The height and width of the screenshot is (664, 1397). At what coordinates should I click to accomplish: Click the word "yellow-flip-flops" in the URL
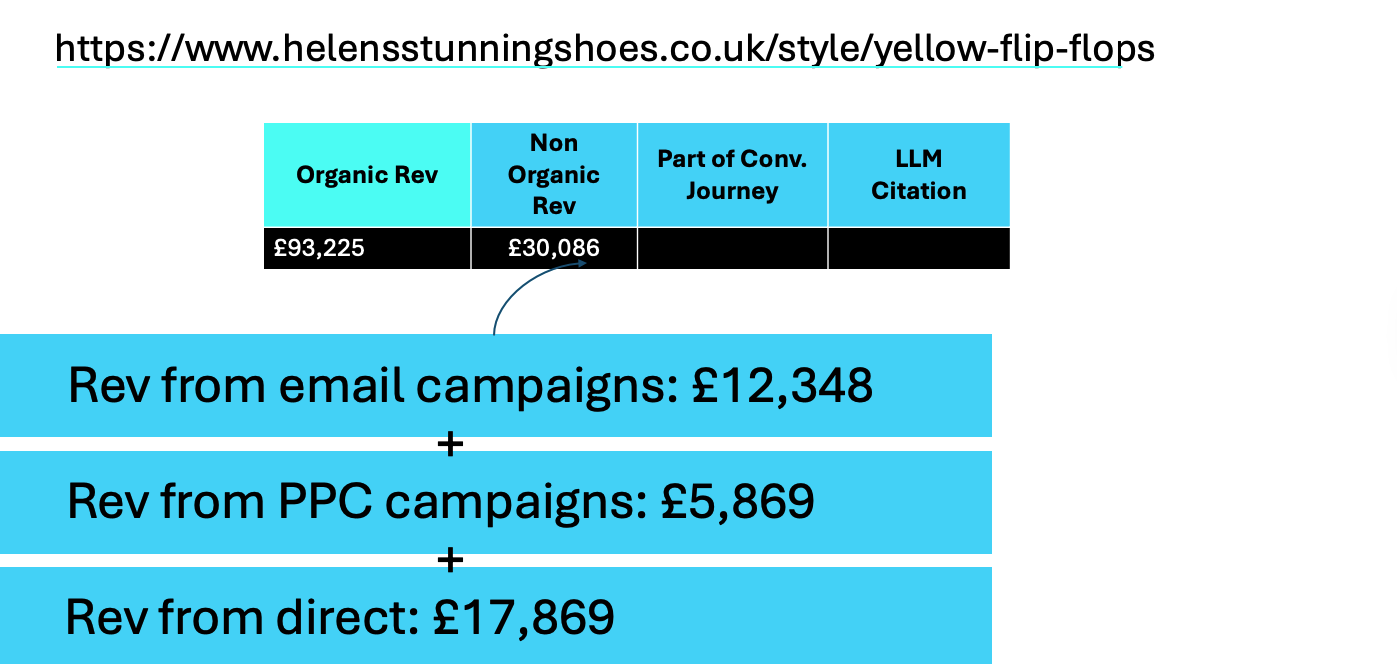click(x=1014, y=47)
